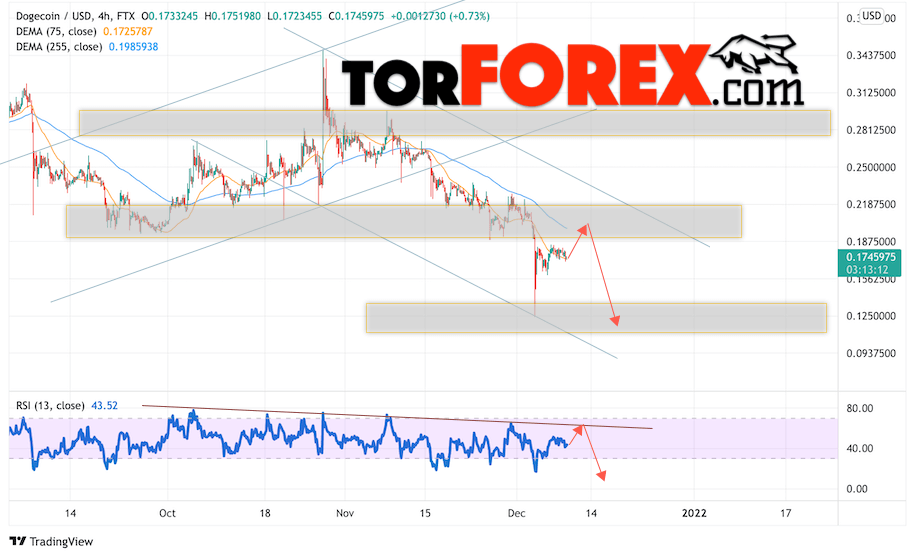Viewport: 915px width, 557px height.
Task: Click the DEMA 255 value 0.1985938
Action: tap(134, 47)
